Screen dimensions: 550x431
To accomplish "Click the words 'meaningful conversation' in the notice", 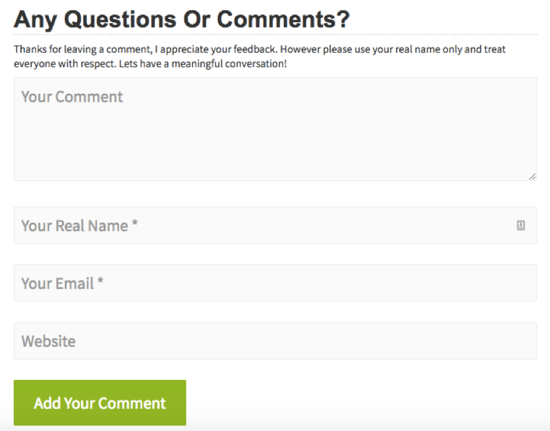I will point(229,64).
